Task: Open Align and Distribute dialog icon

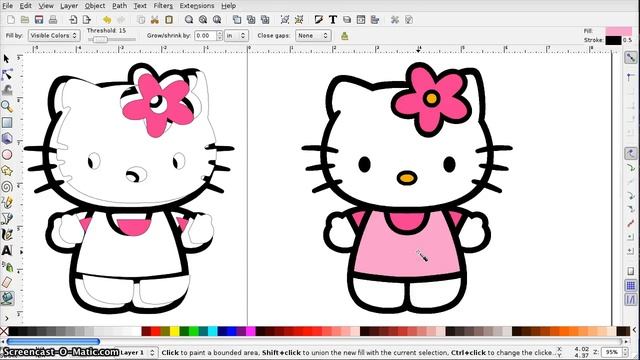Action: (375, 20)
